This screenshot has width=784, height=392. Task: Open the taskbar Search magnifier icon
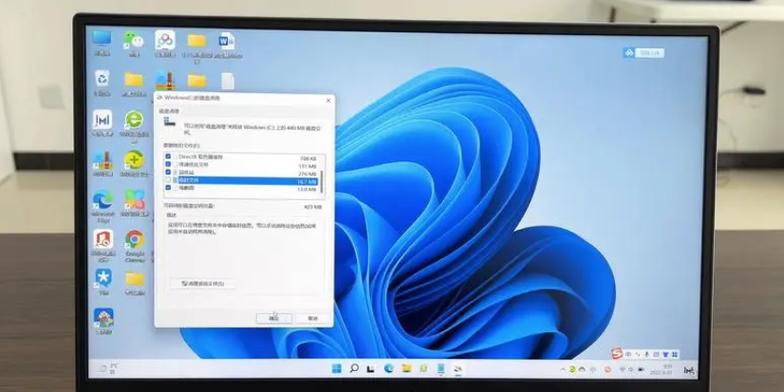click(354, 369)
